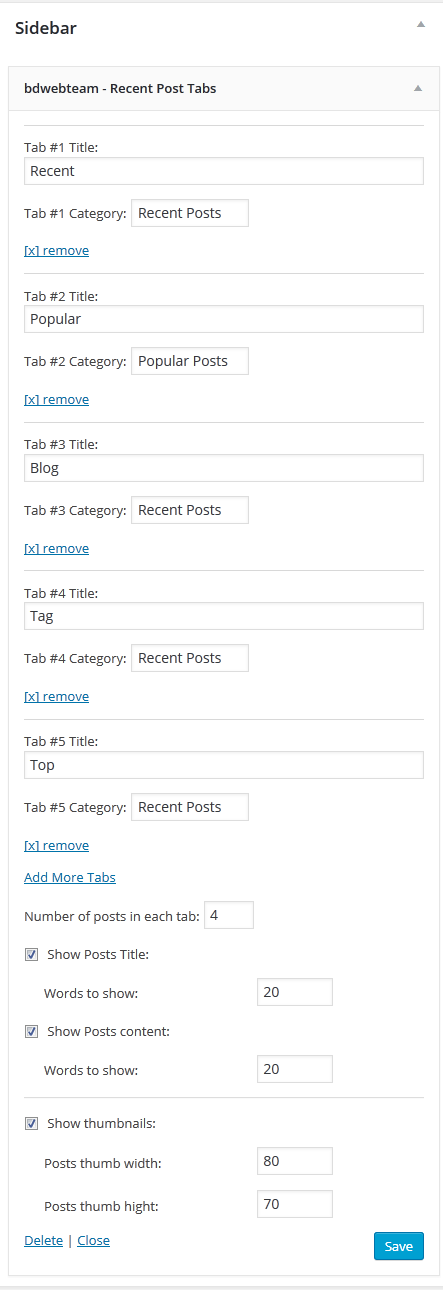Open the Tab #2 Category dropdown
This screenshot has width=443, height=1290.
(x=190, y=361)
